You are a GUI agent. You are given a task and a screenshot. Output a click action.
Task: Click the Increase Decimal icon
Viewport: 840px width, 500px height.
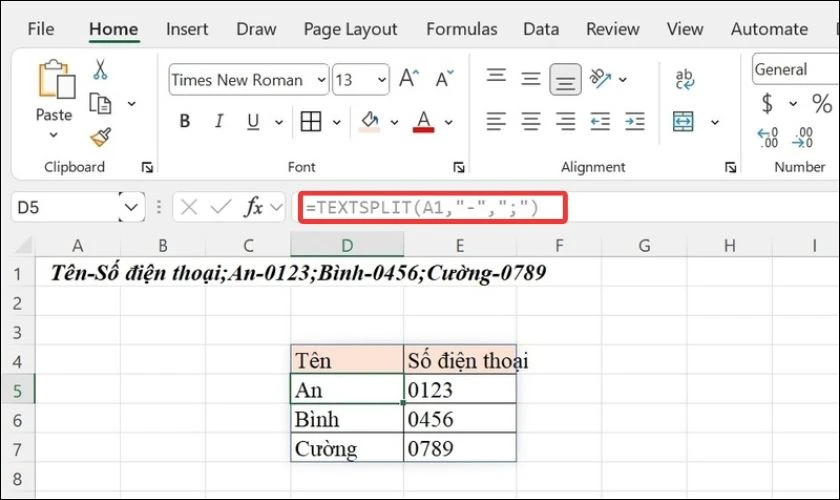point(768,137)
